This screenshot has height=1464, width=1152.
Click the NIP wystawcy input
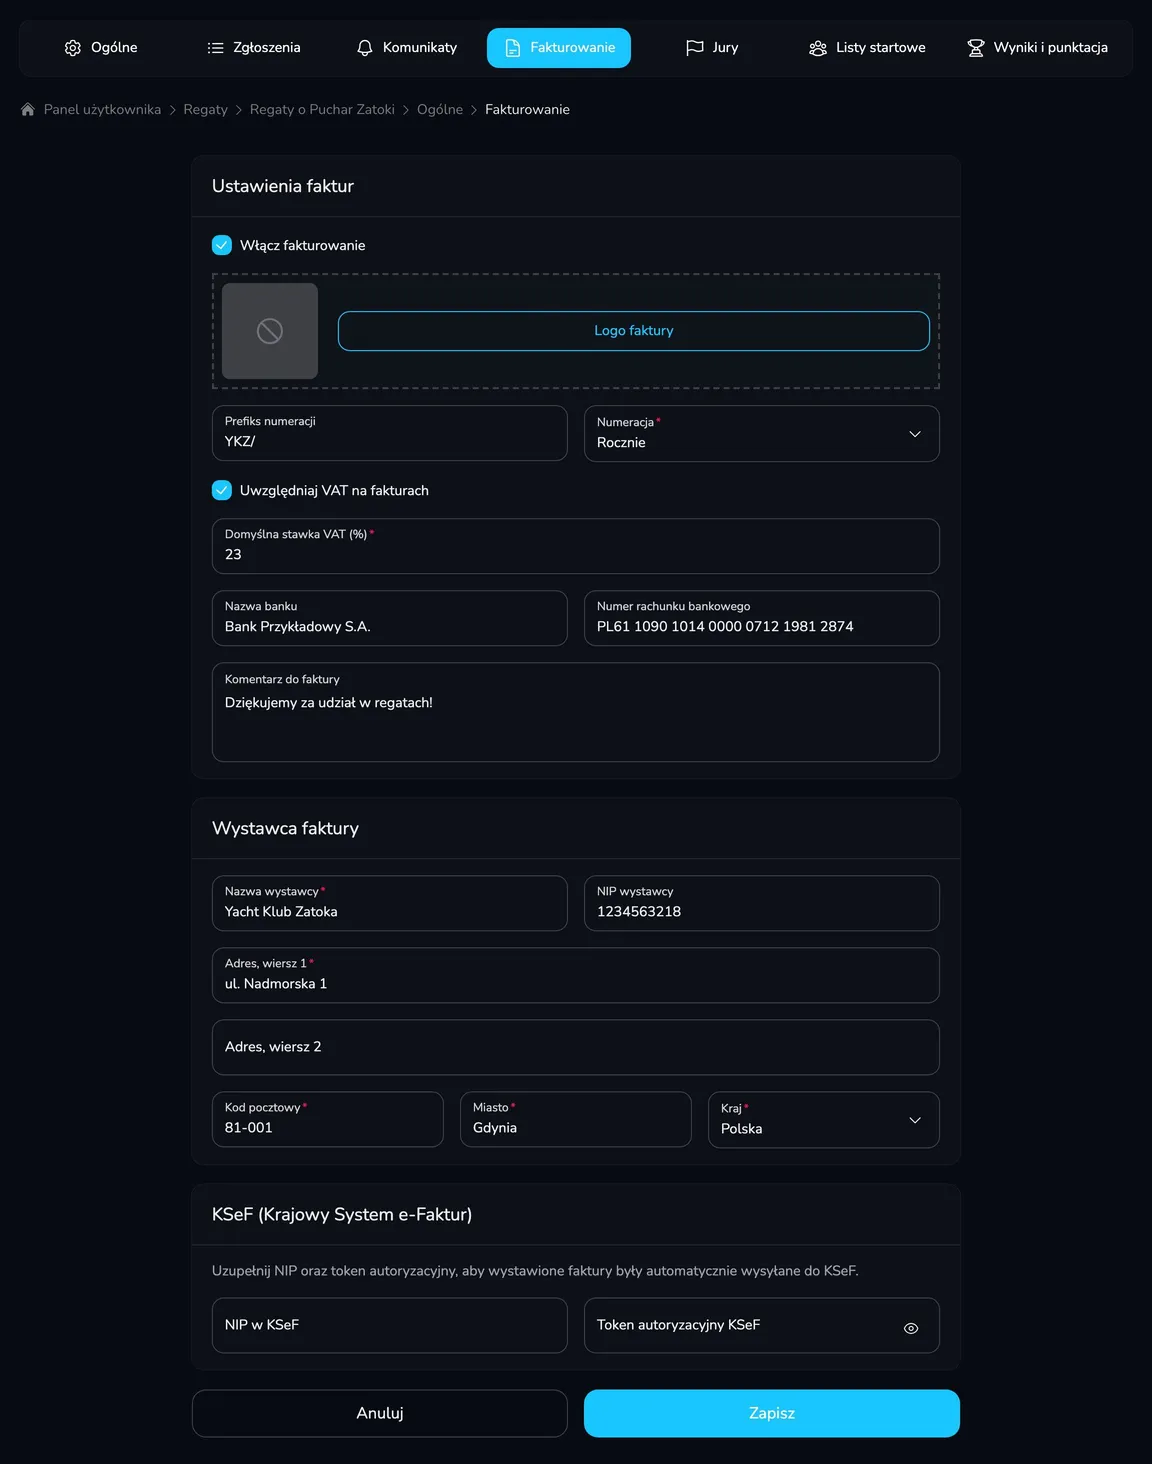[762, 903]
